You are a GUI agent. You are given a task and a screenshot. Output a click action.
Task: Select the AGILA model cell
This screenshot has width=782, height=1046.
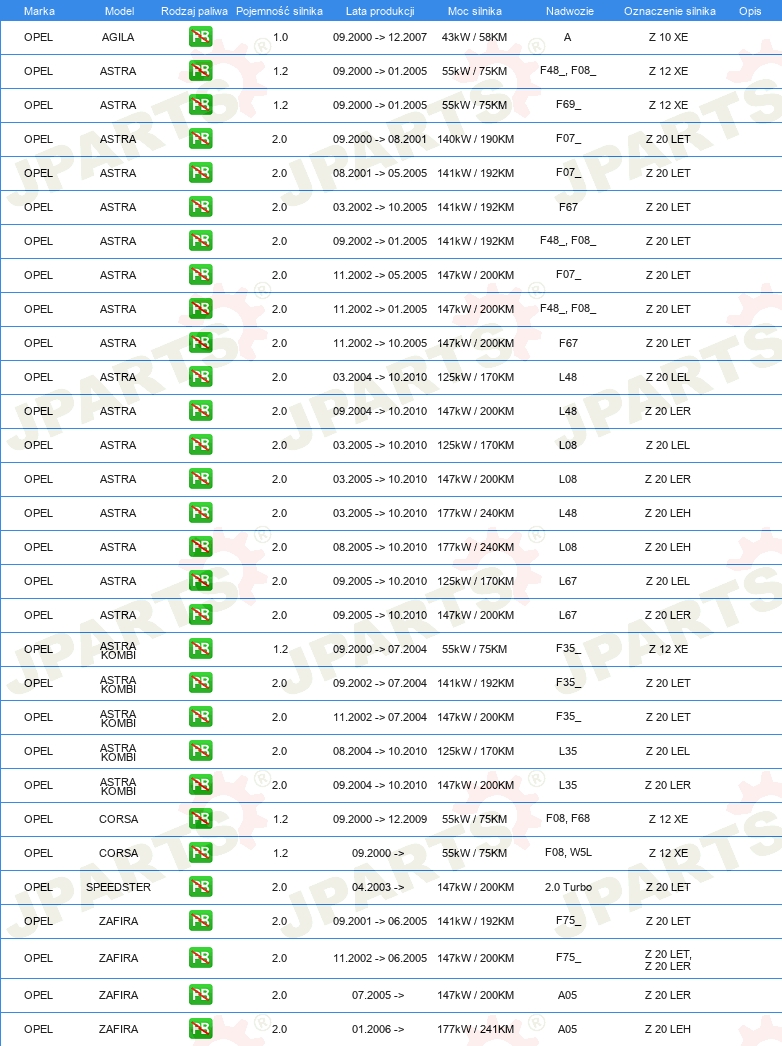pyautogui.click(x=118, y=37)
